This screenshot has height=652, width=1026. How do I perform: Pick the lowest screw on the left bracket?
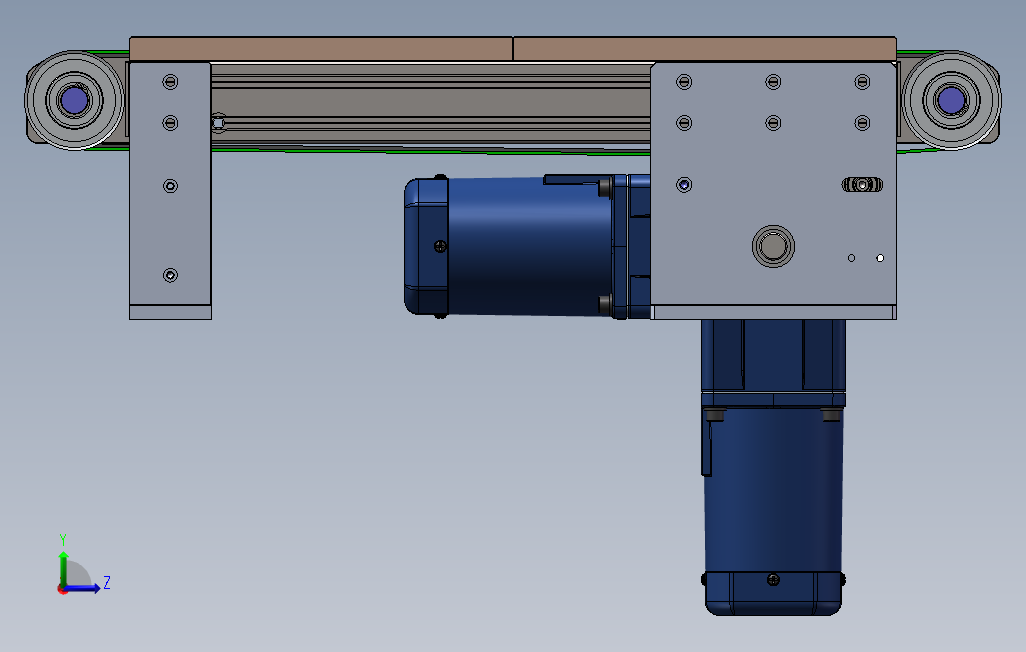coord(170,275)
